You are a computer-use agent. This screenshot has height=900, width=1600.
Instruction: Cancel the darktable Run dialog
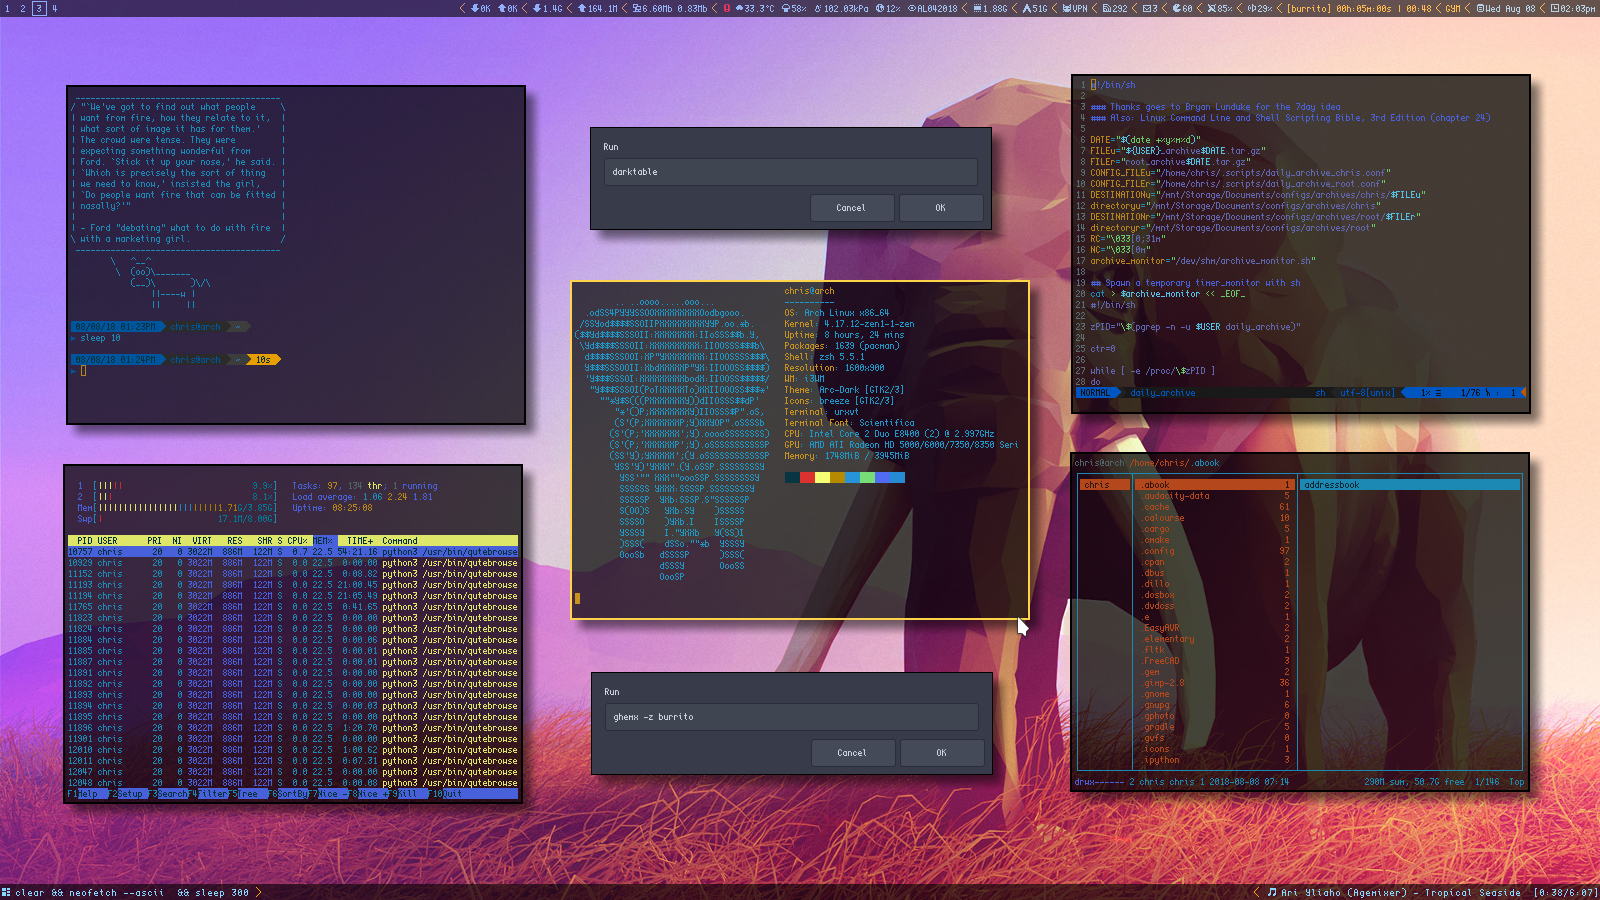click(x=851, y=208)
